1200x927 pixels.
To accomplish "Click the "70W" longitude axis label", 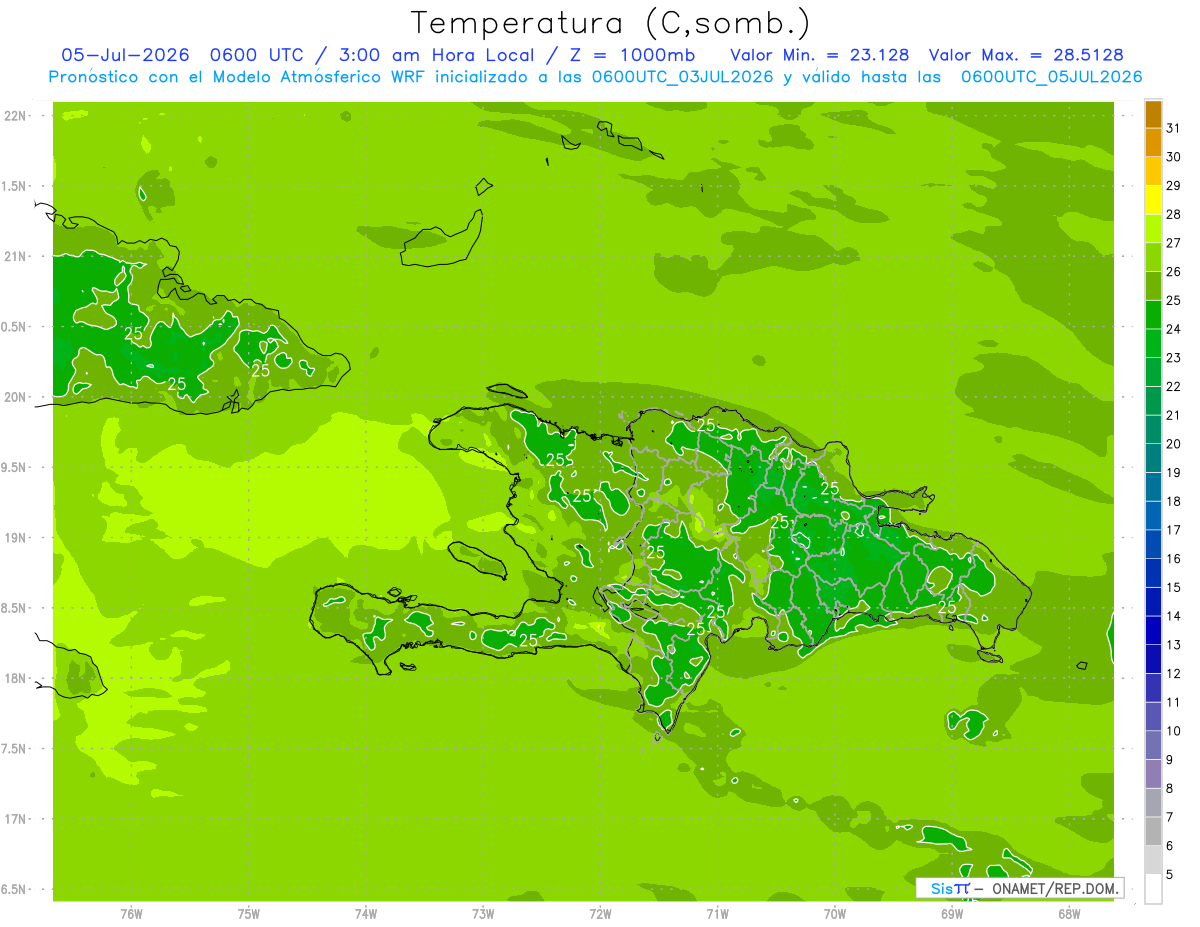I will 835,914.
